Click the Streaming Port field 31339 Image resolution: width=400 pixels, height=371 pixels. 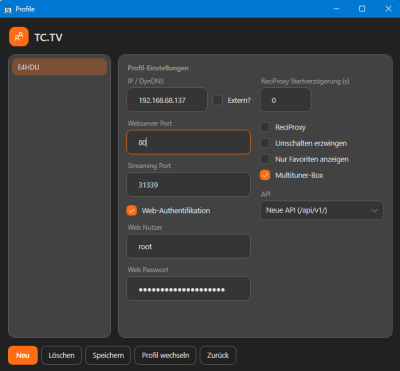188,184
